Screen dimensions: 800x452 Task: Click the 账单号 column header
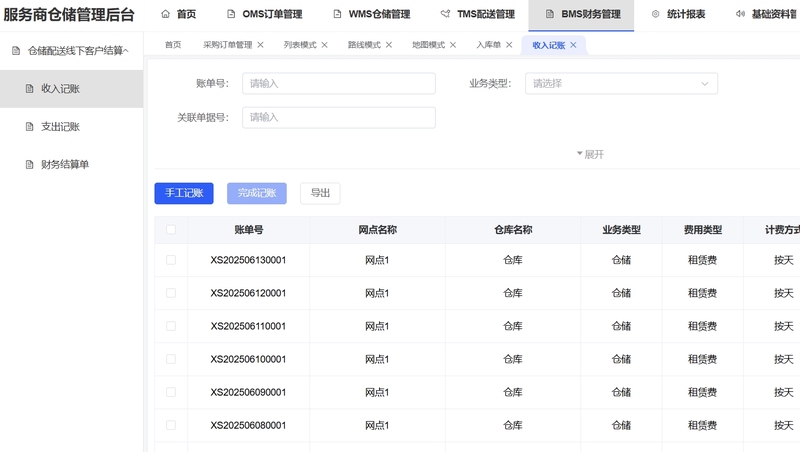[x=248, y=230]
